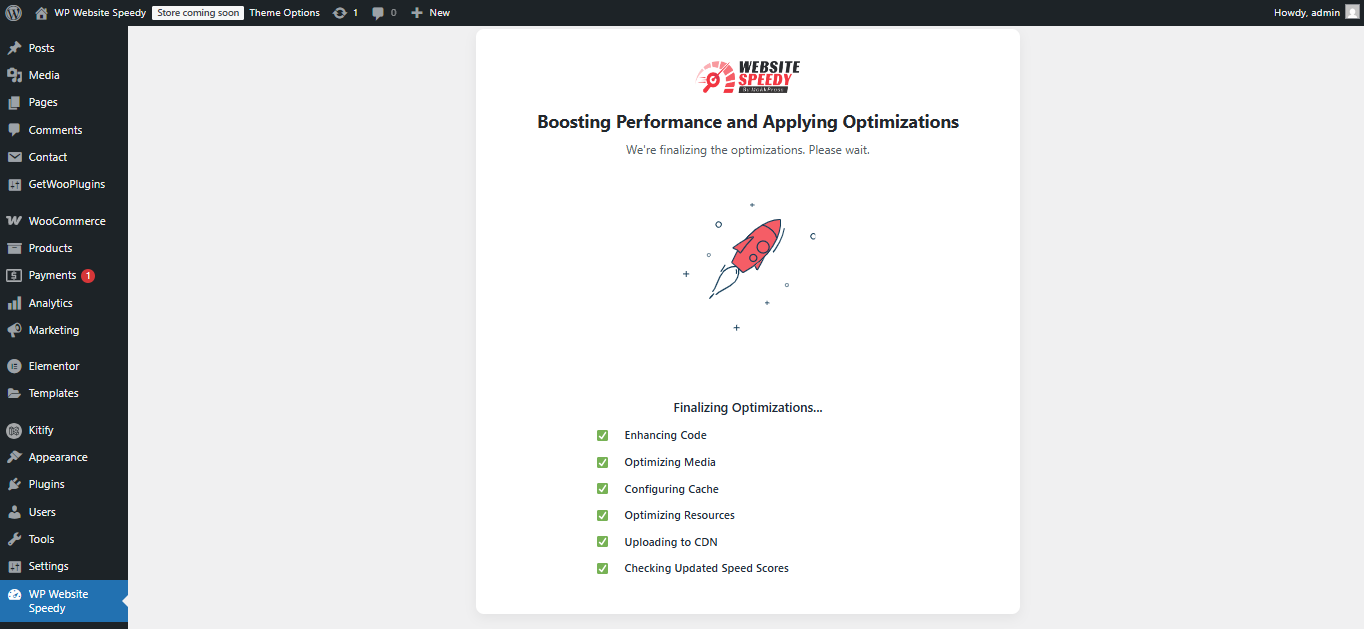
Task: Toggle the Enhancing Code checkbox
Action: pyautogui.click(x=602, y=435)
